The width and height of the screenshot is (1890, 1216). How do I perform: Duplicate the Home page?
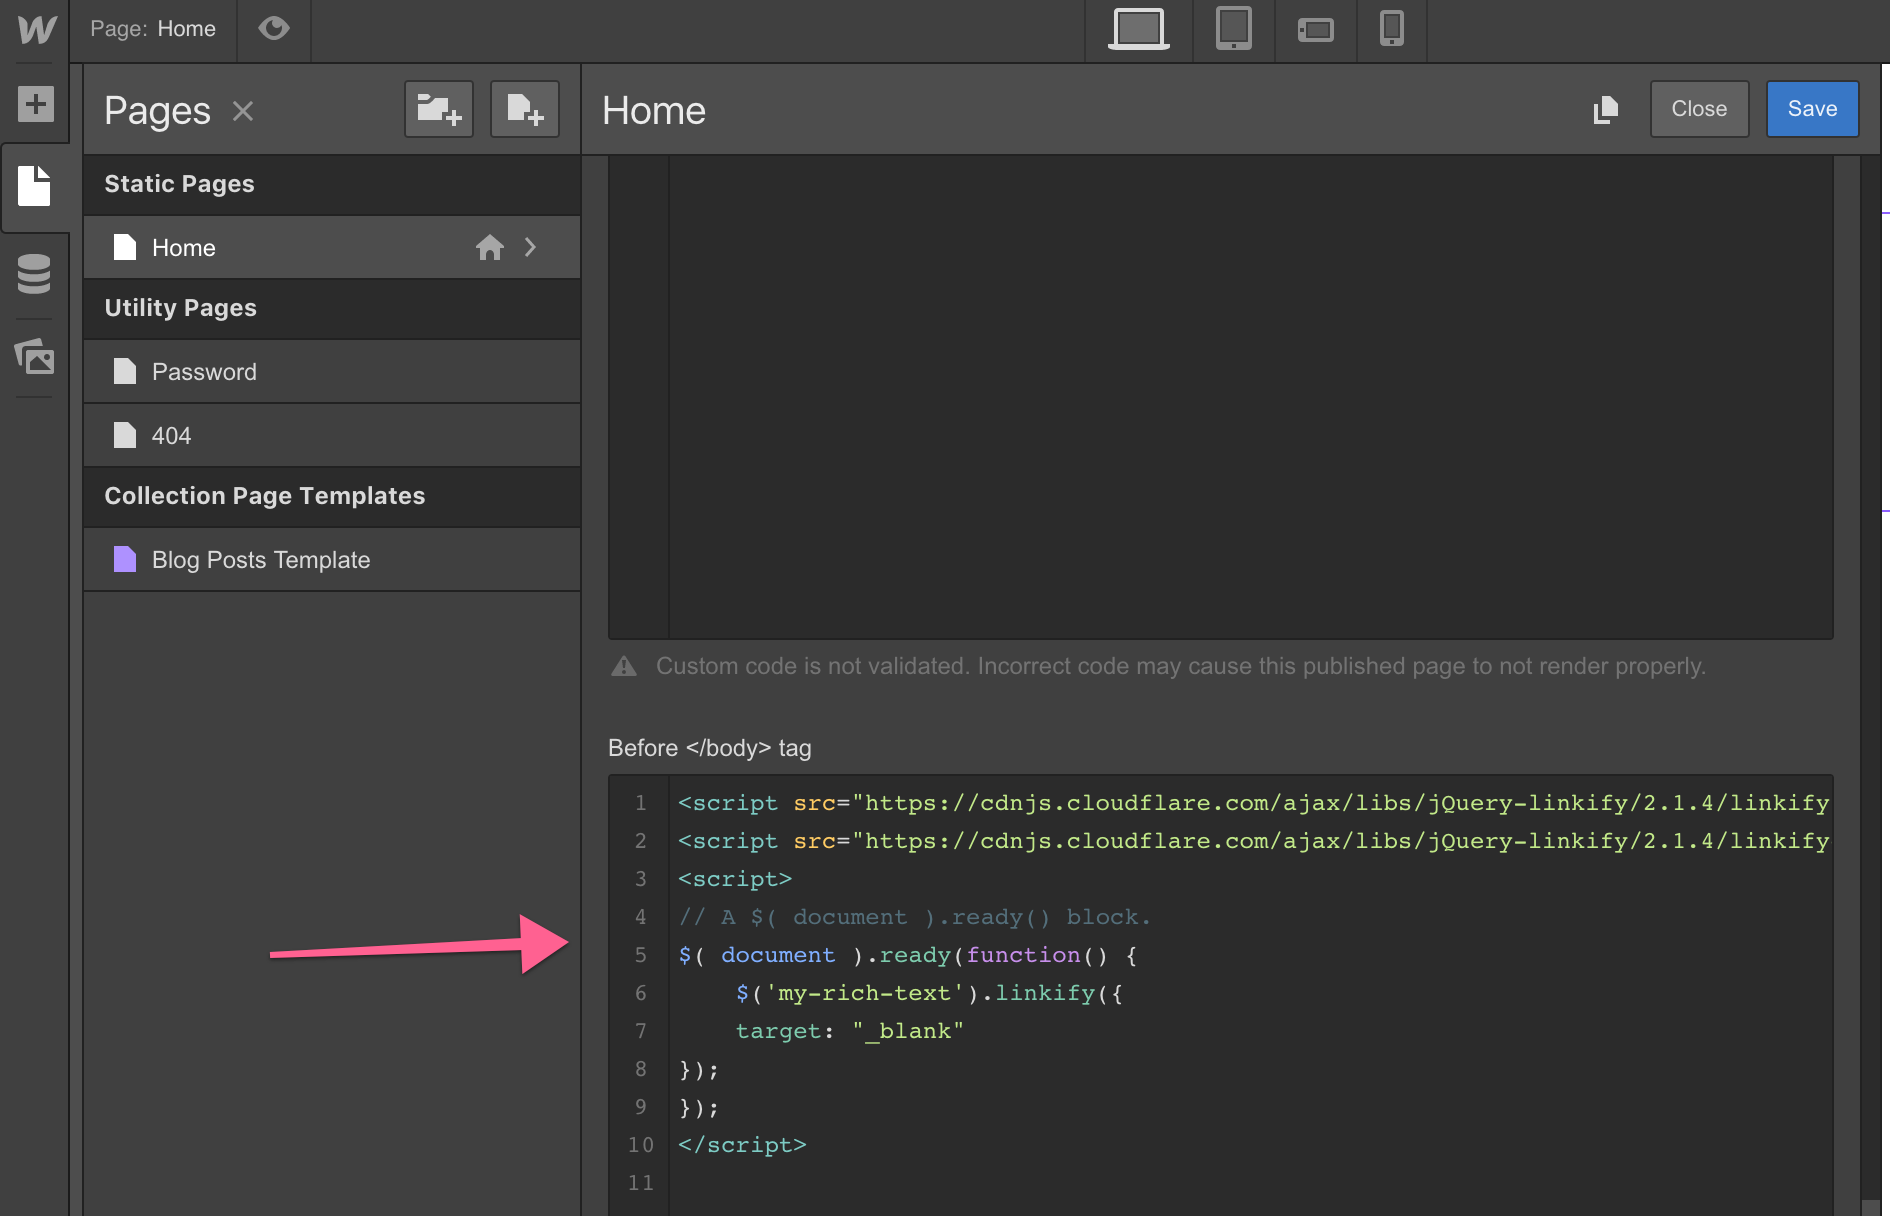[1605, 109]
